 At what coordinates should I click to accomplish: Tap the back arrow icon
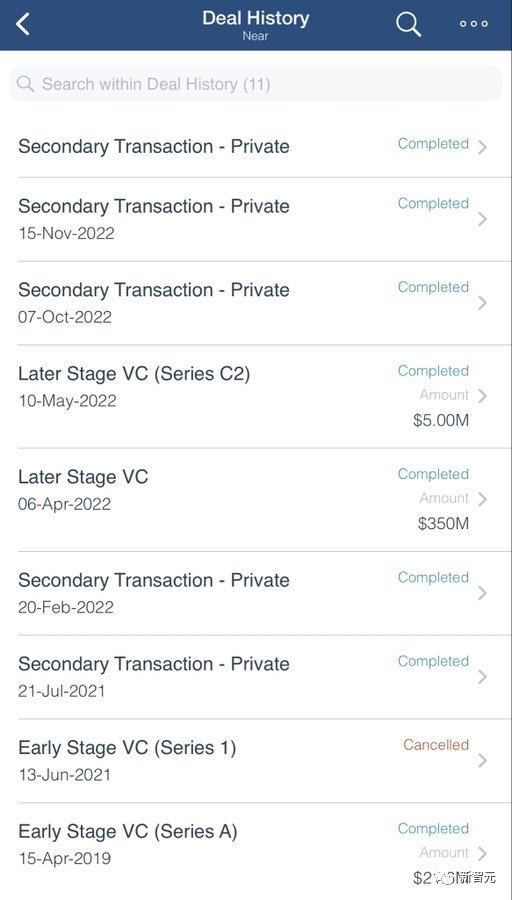tap(22, 24)
